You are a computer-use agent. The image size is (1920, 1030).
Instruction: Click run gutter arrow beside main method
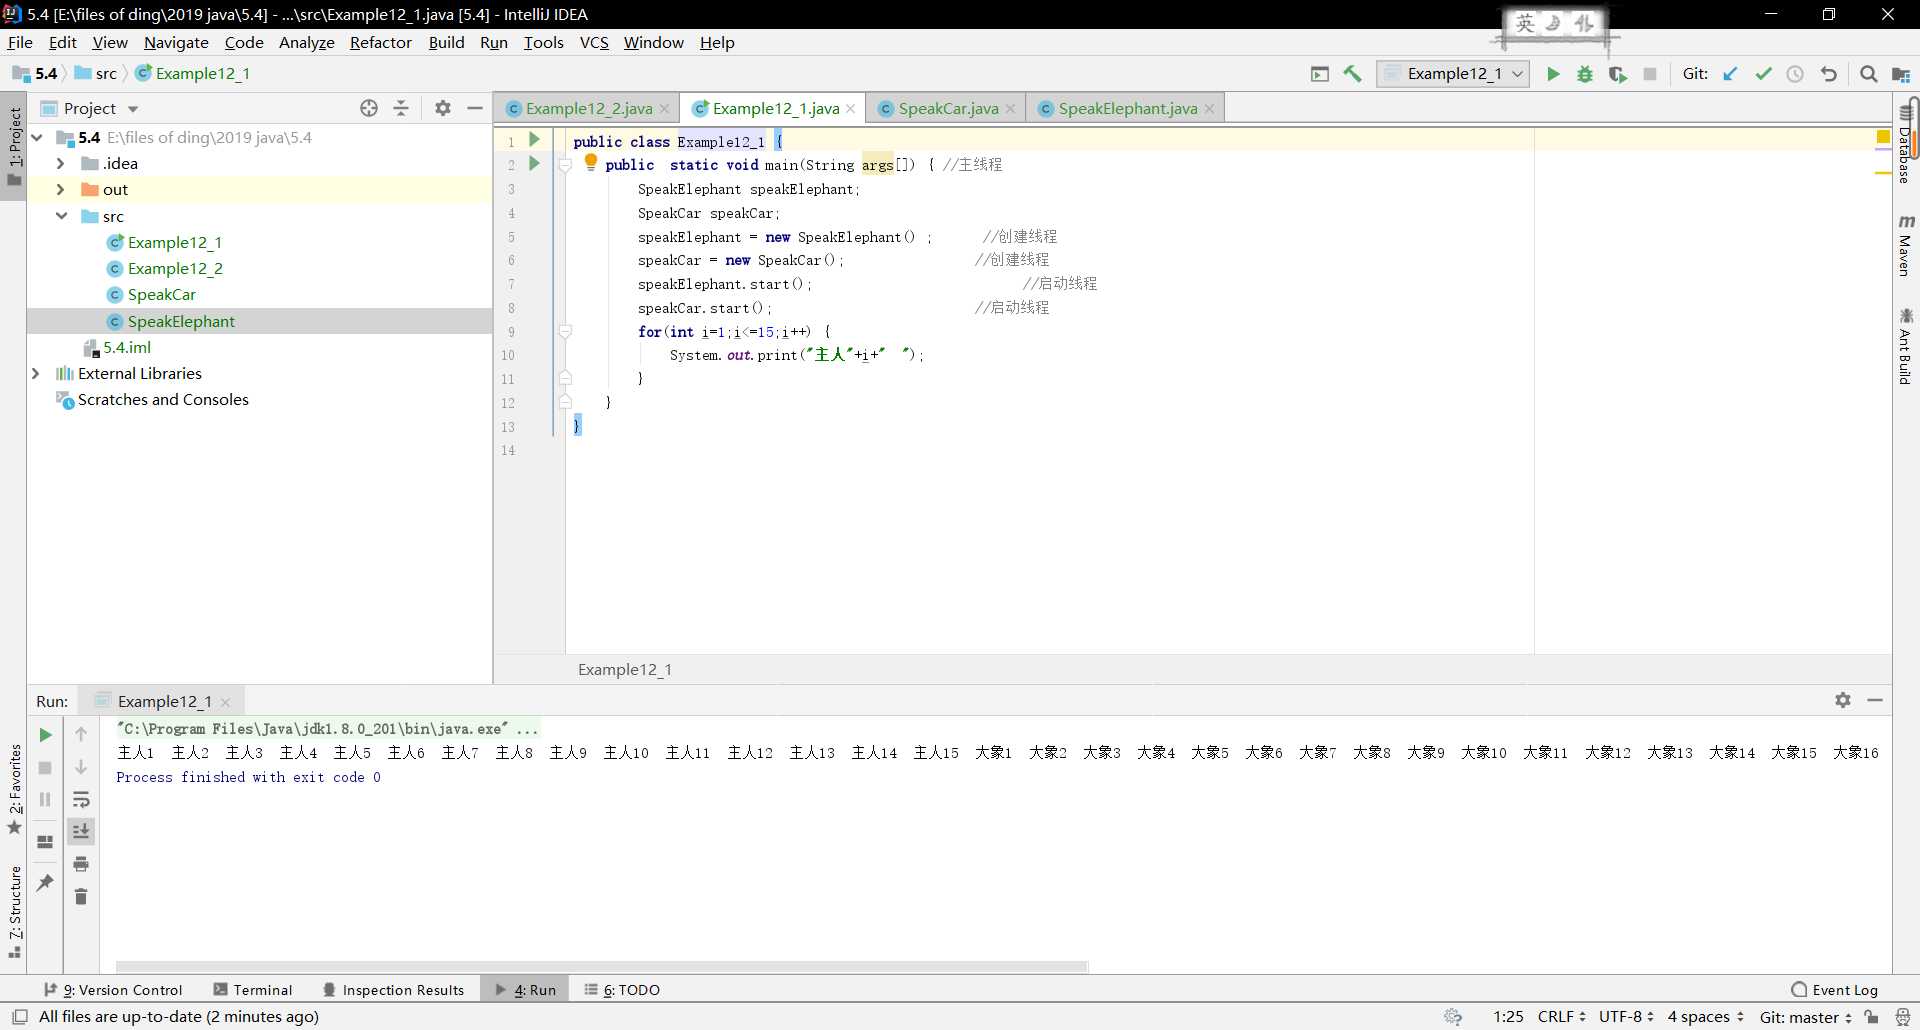coord(534,163)
